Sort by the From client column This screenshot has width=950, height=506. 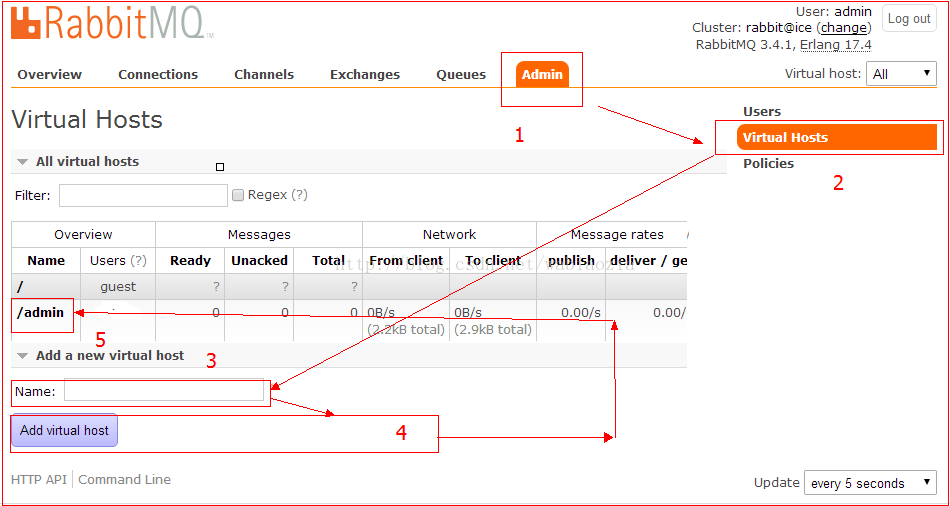click(x=406, y=261)
